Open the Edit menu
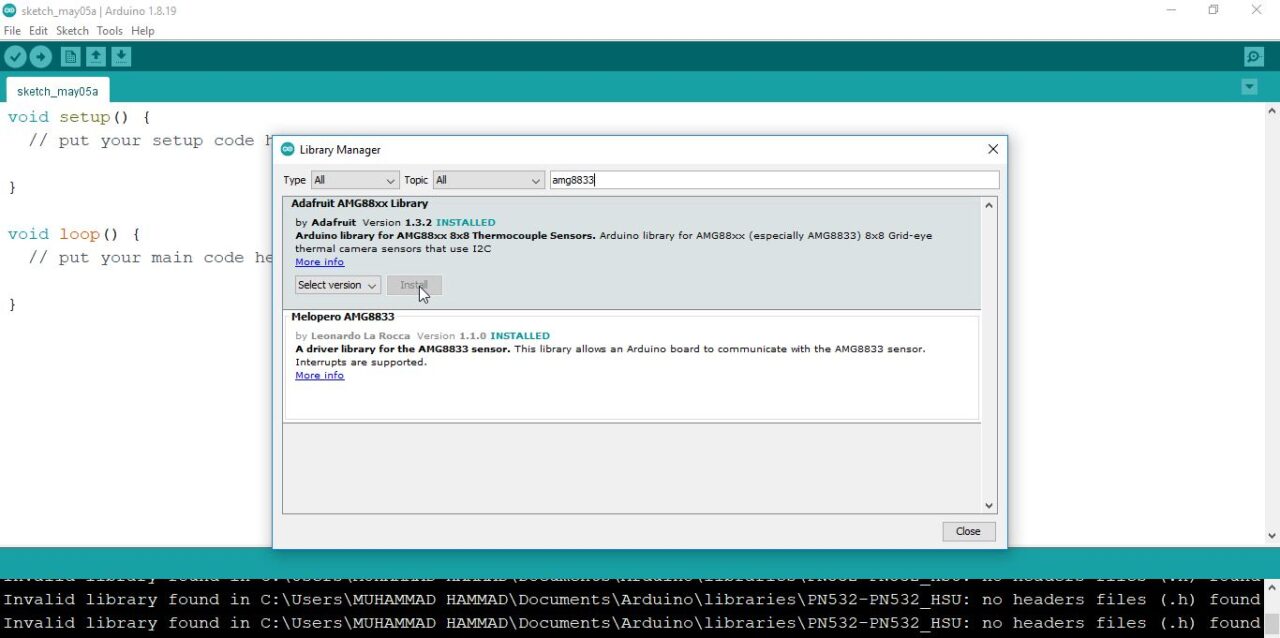1280x638 pixels. coord(38,31)
